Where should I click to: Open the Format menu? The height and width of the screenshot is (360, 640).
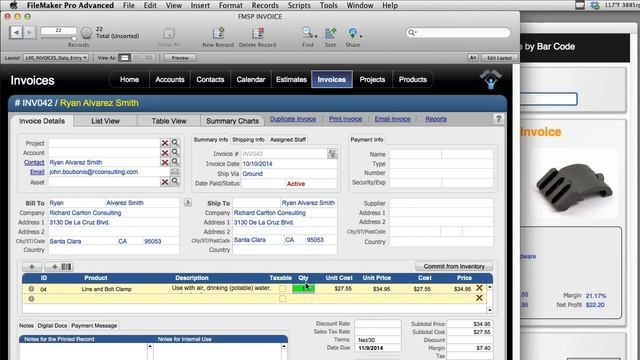pyautogui.click(x=231, y=5)
